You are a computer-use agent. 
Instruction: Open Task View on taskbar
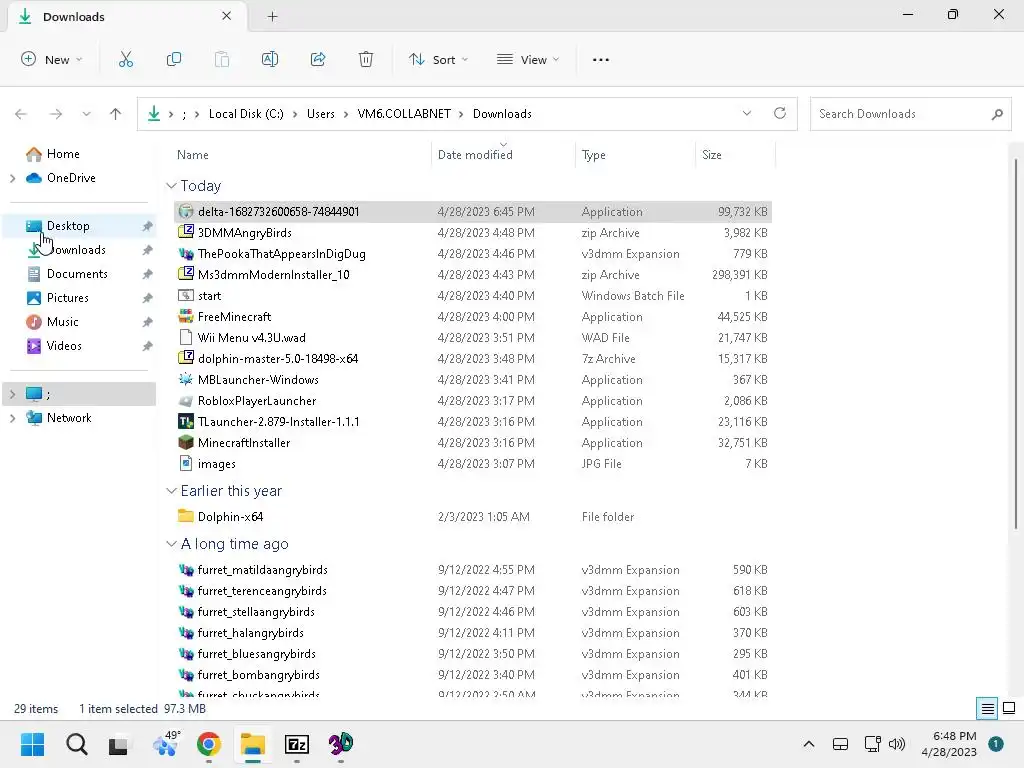click(118, 744)
